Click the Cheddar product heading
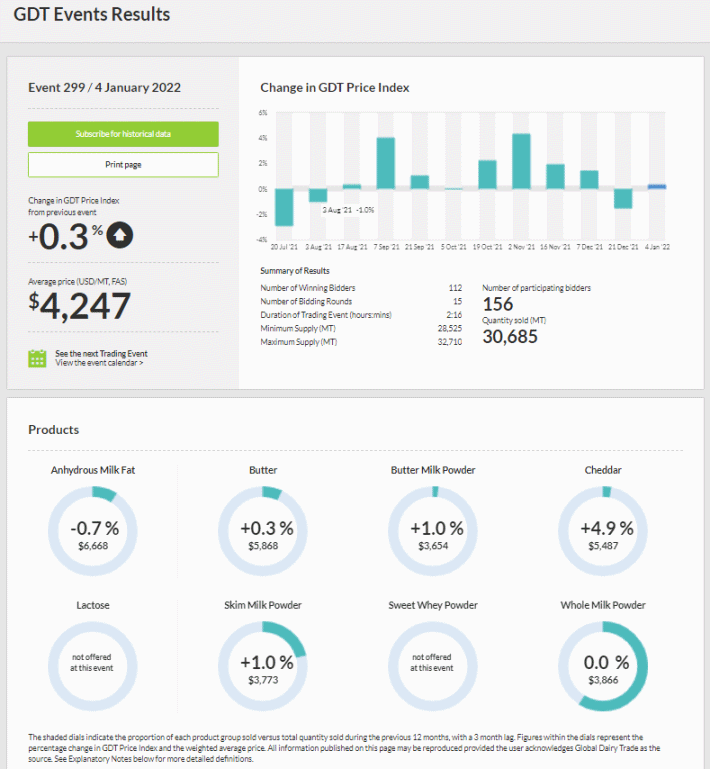710x769 pixels. pos(603,470)
